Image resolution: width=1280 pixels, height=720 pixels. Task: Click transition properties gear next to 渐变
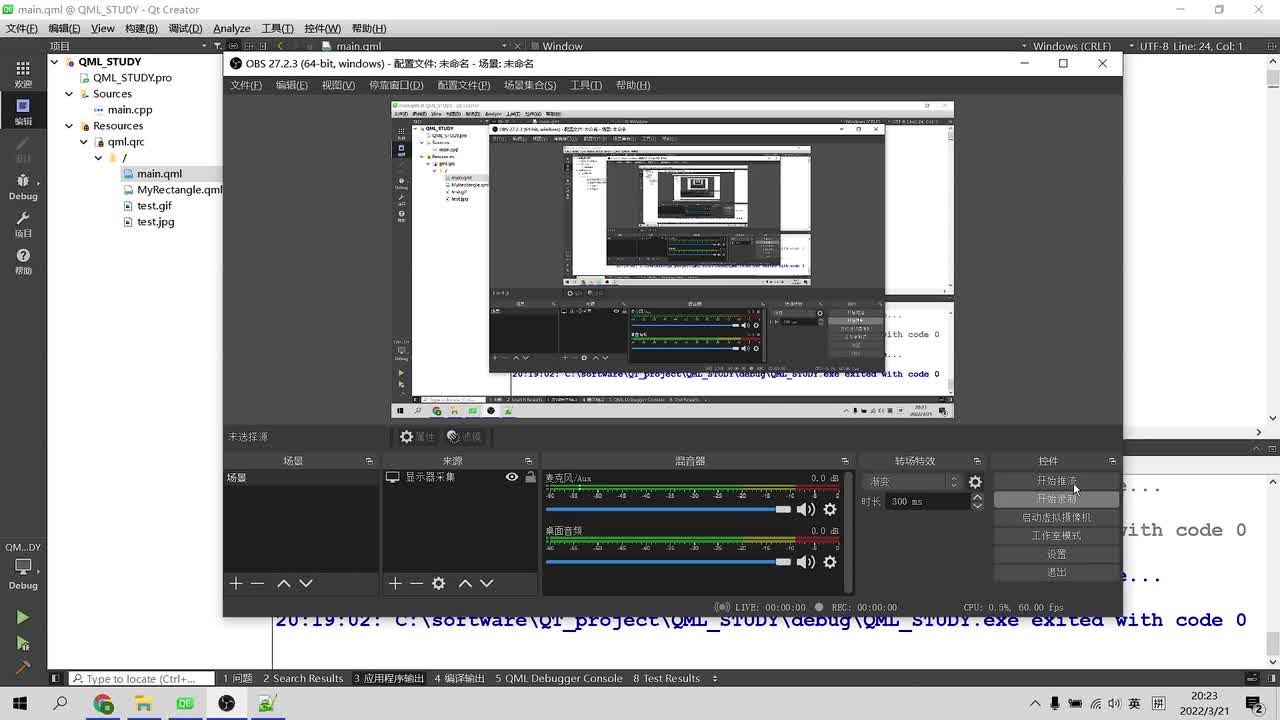click(x=975, y=482)
